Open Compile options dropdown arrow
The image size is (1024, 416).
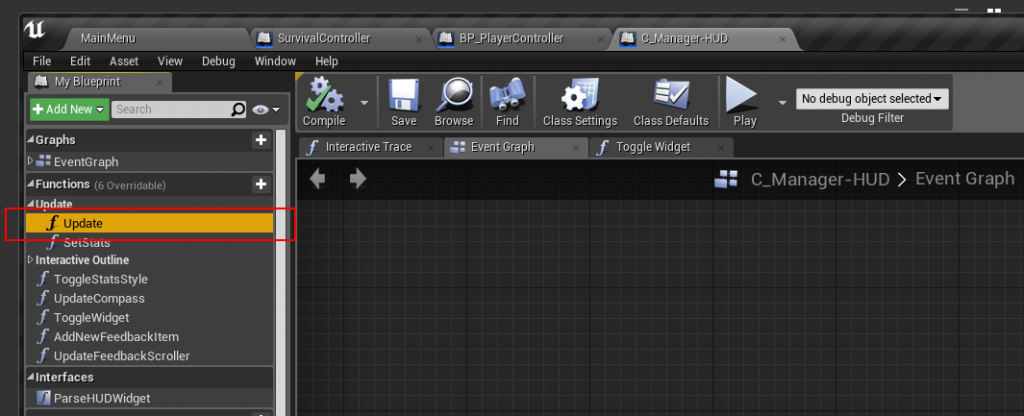point(364,102)
